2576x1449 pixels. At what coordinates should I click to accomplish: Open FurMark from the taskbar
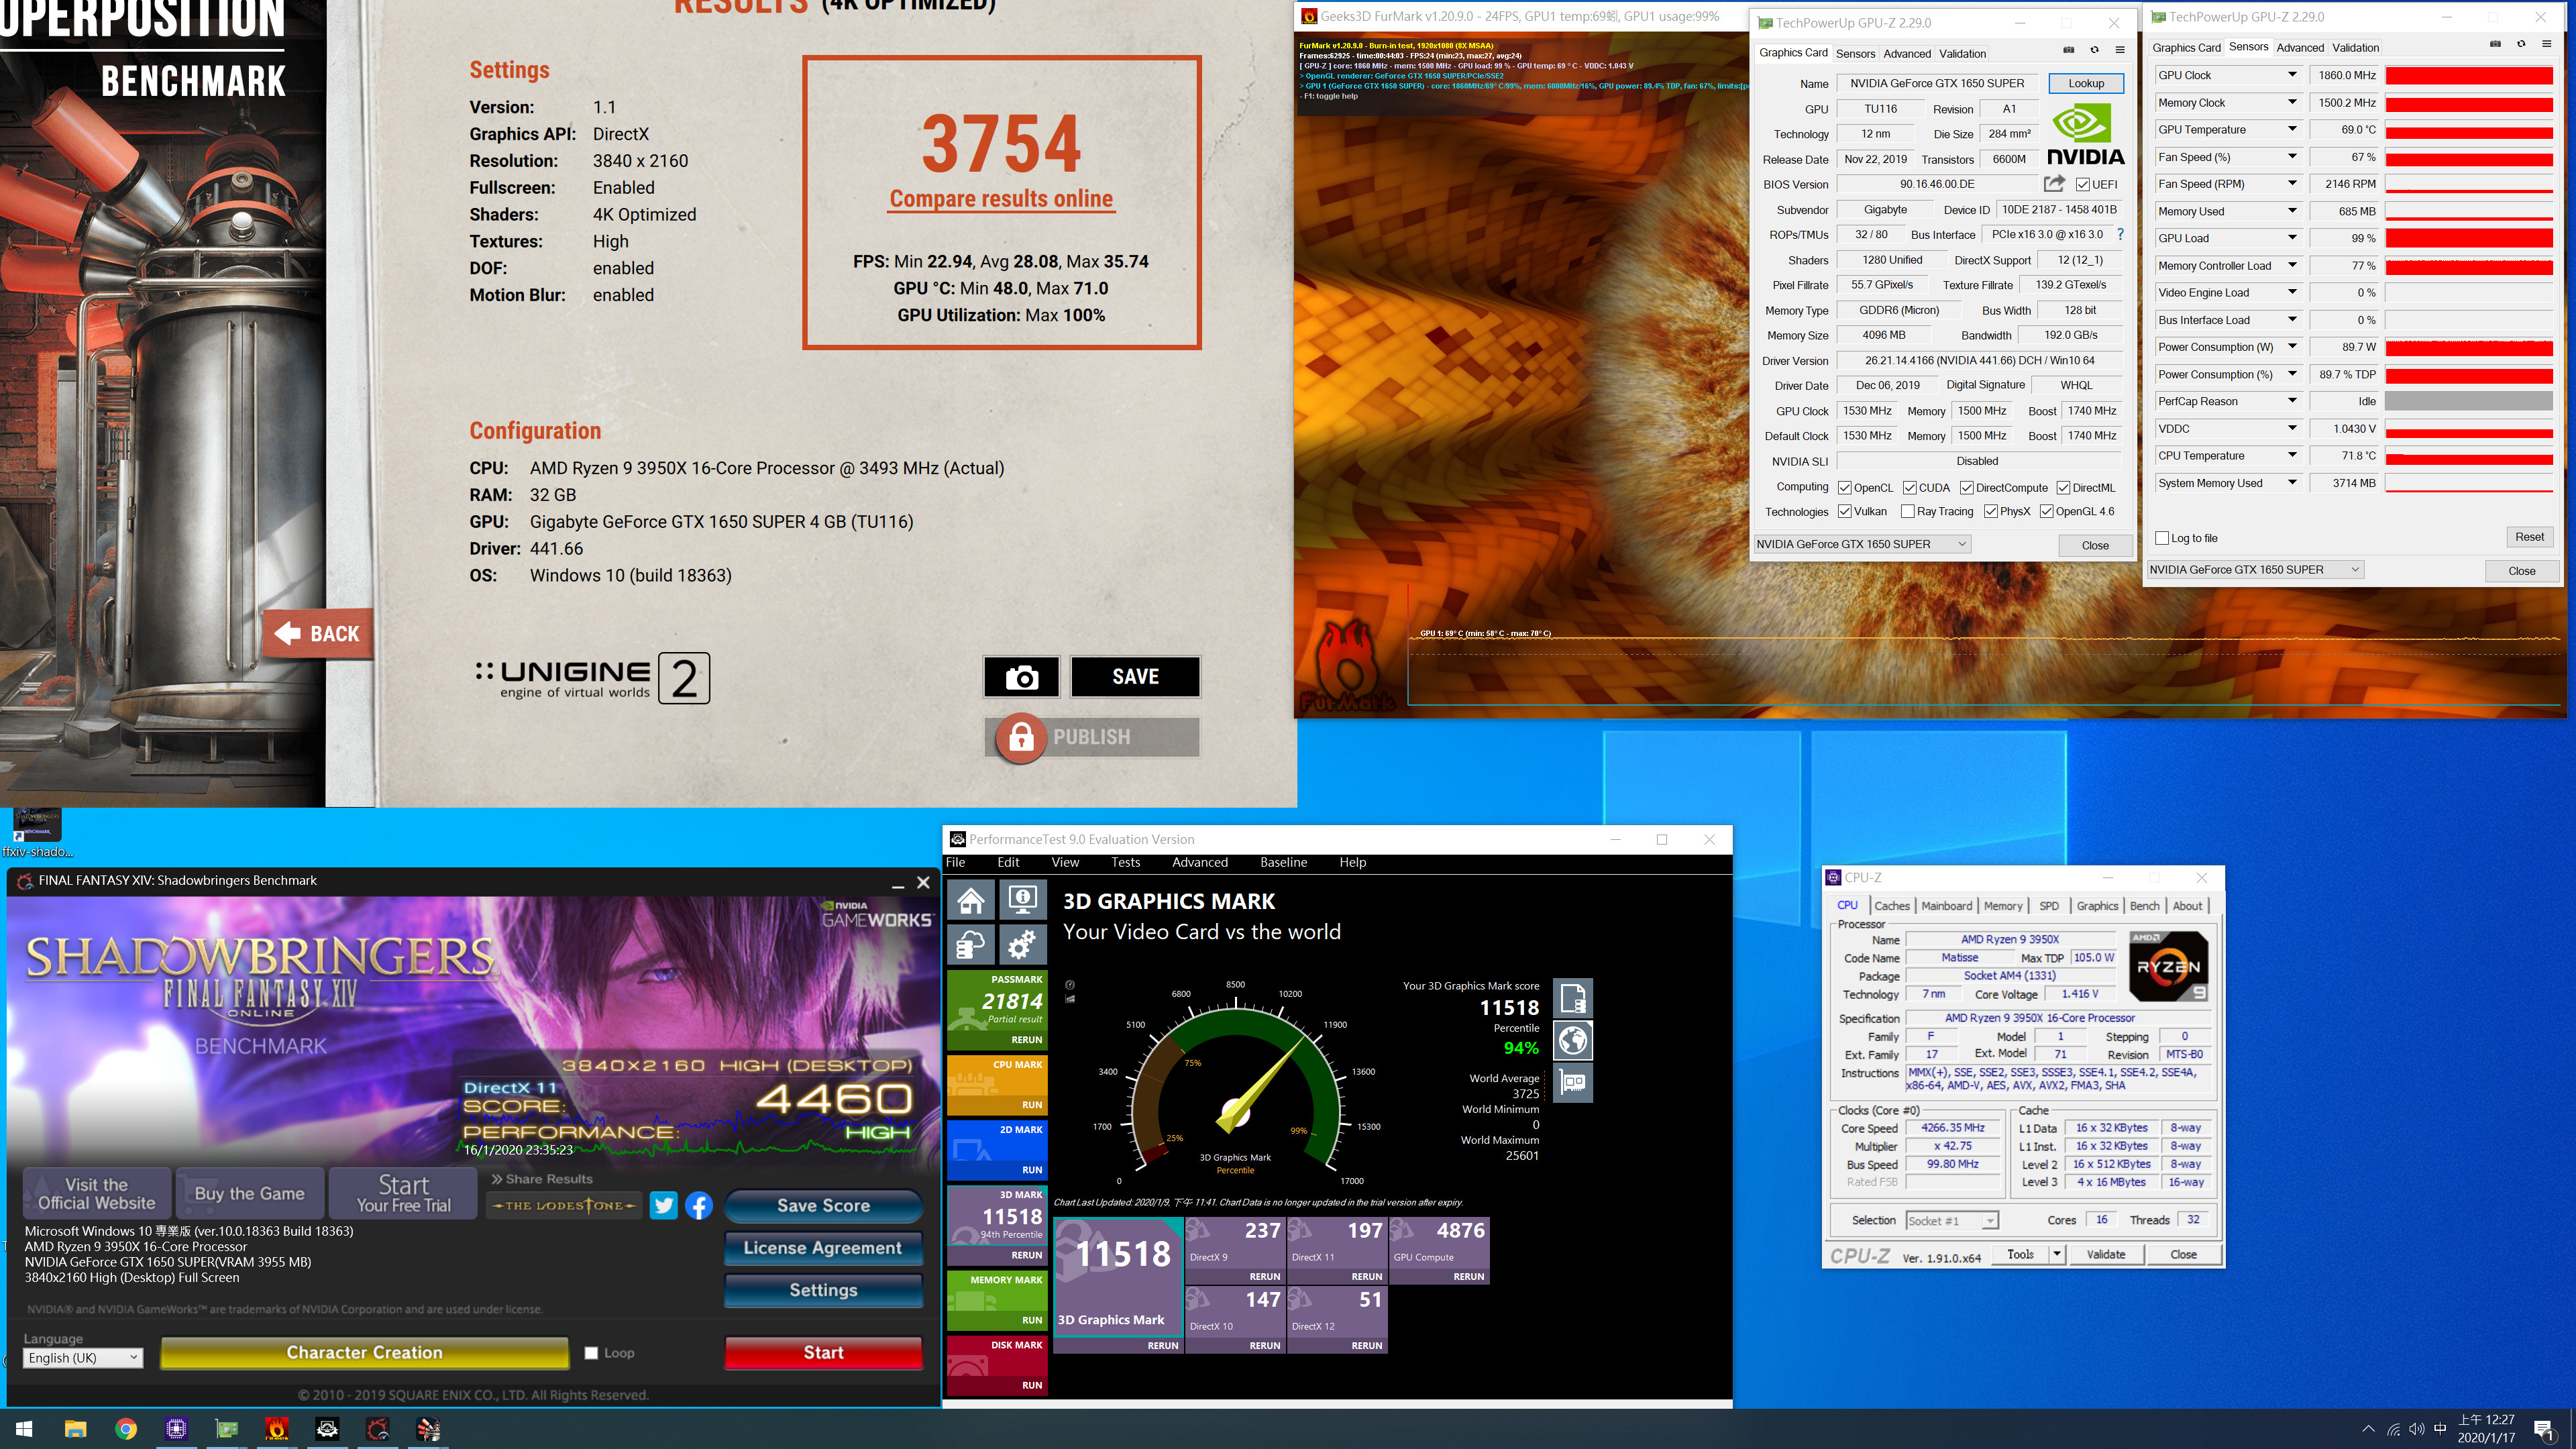pyautogui.click(x=277, y=1429)
